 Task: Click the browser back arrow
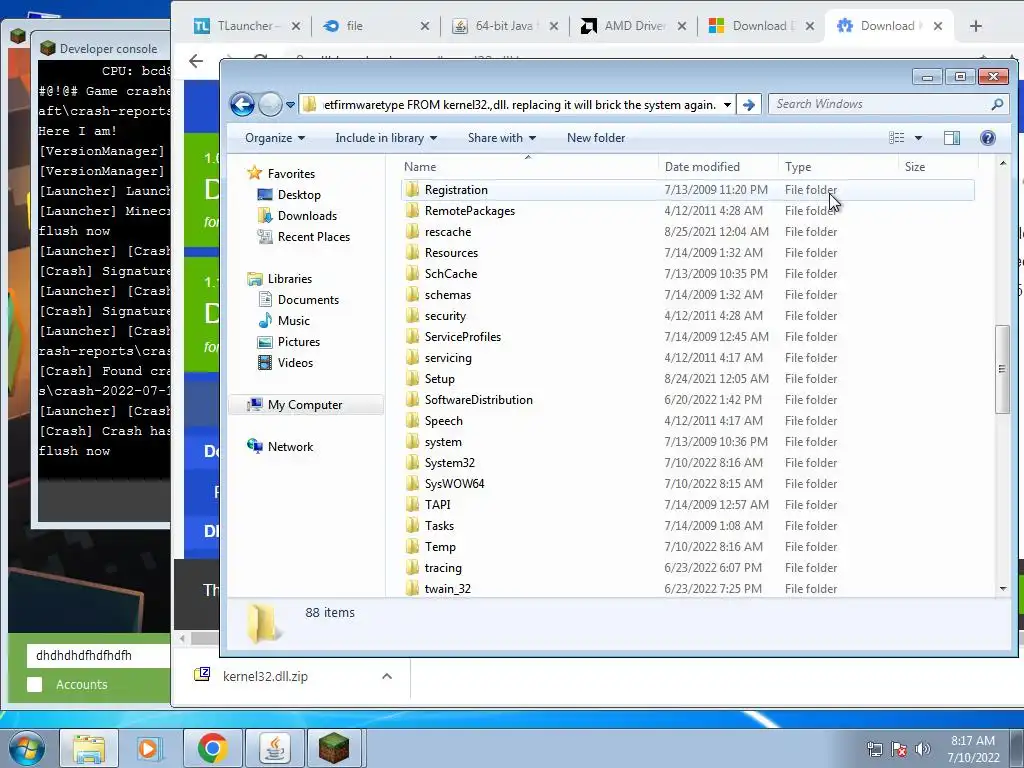195,61
